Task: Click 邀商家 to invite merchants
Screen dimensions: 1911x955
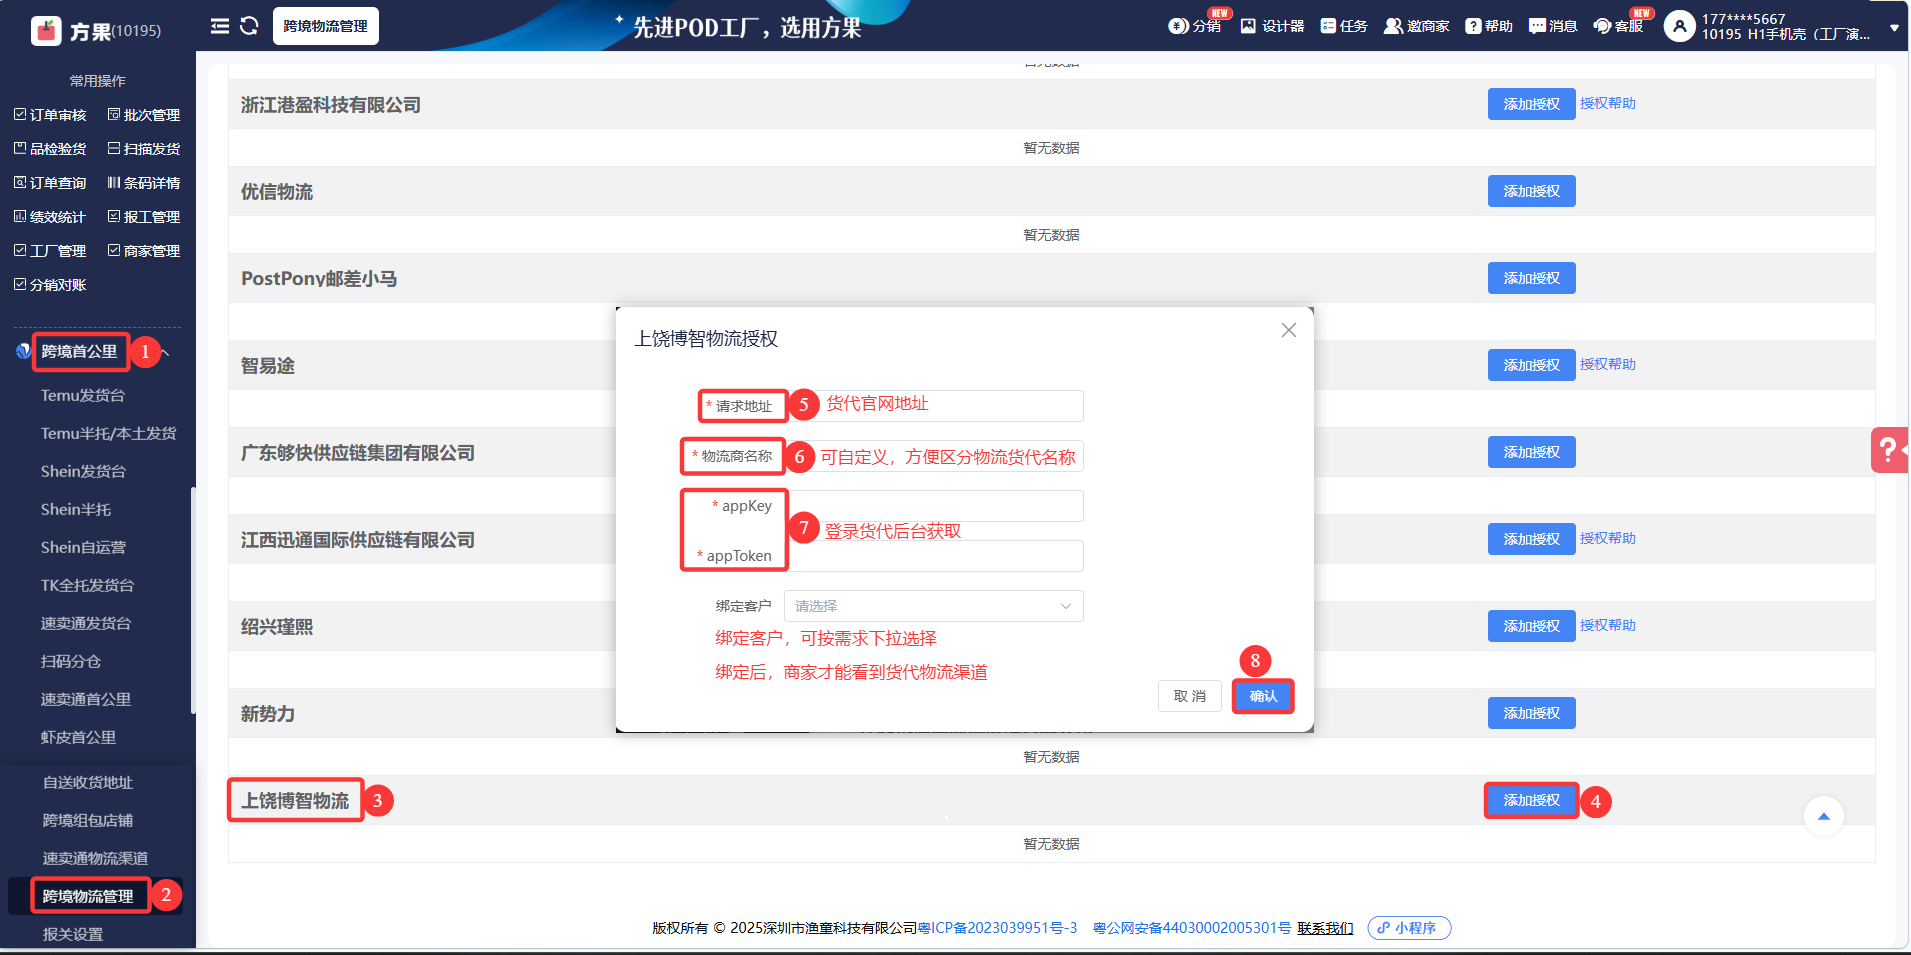Action: [x=1417, y=26]
